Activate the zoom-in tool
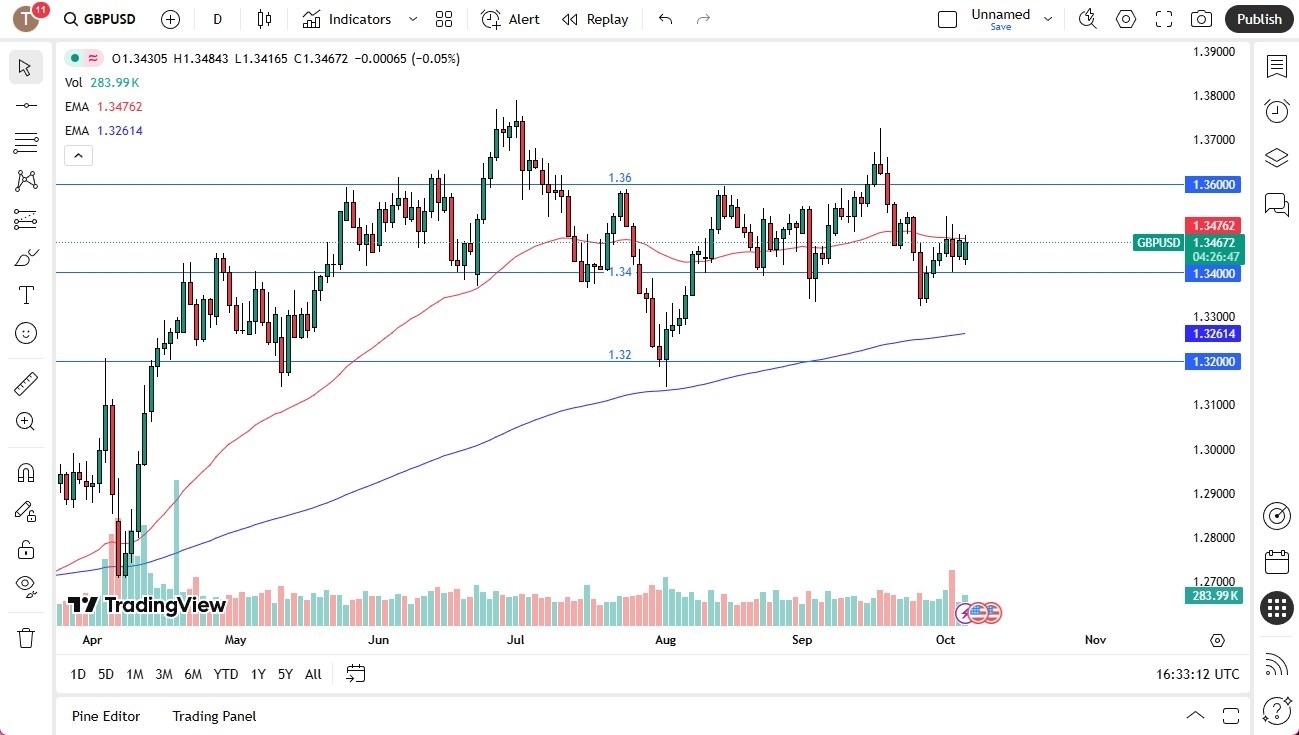Image resolution: width=1299 pixels, height=735 pixels. pyautogui.click(x=25, y=421)
